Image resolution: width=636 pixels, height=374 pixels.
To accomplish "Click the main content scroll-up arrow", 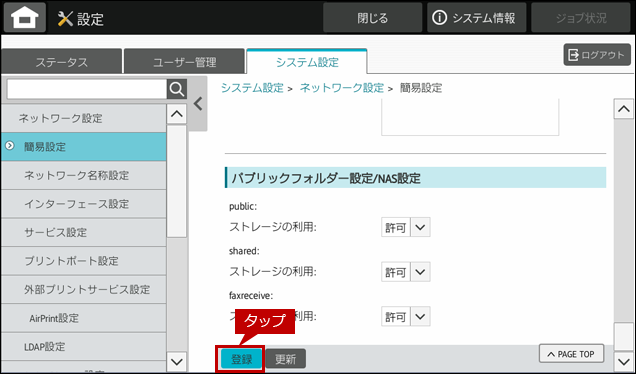I will pyautogui.click(x=623, y=109).
